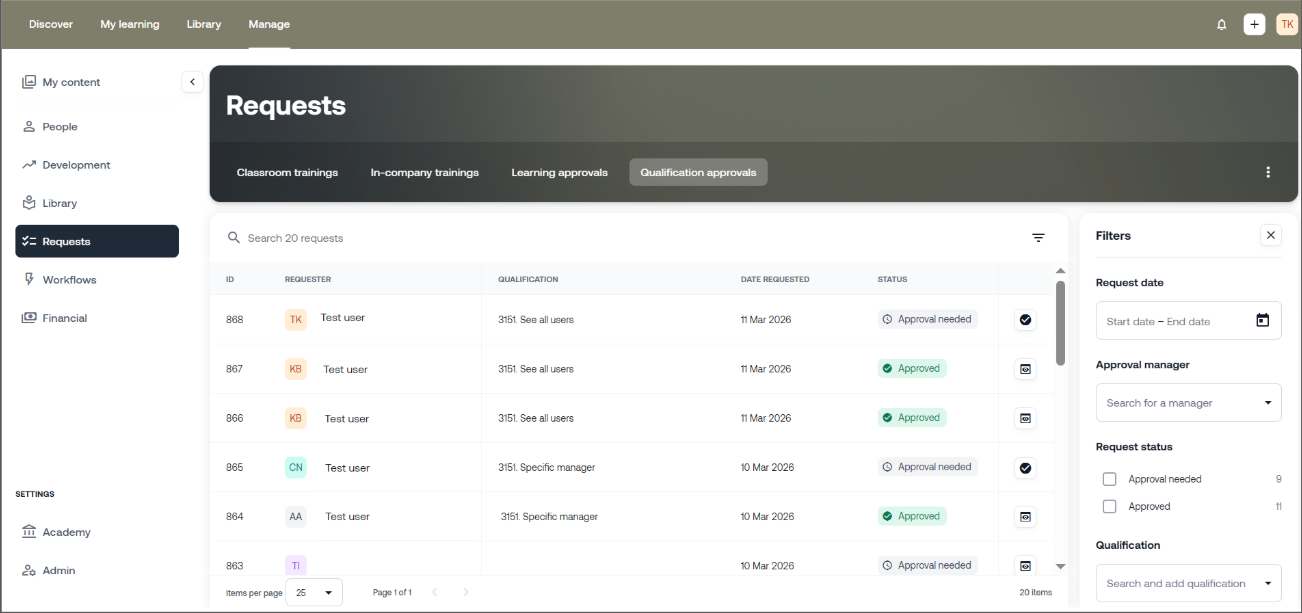Click the table's vertical scrollbar thumb
1302x613 pixels.
pyautogui.click(x=1060, y=322)
